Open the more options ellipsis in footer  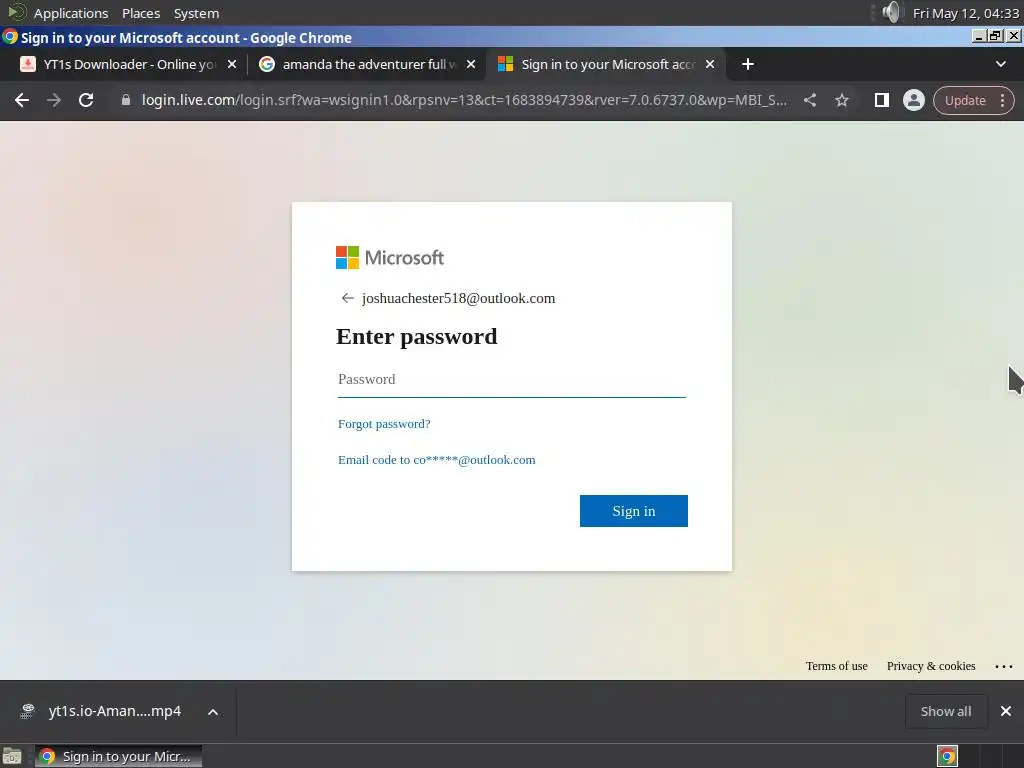(x=1004, y=666)
